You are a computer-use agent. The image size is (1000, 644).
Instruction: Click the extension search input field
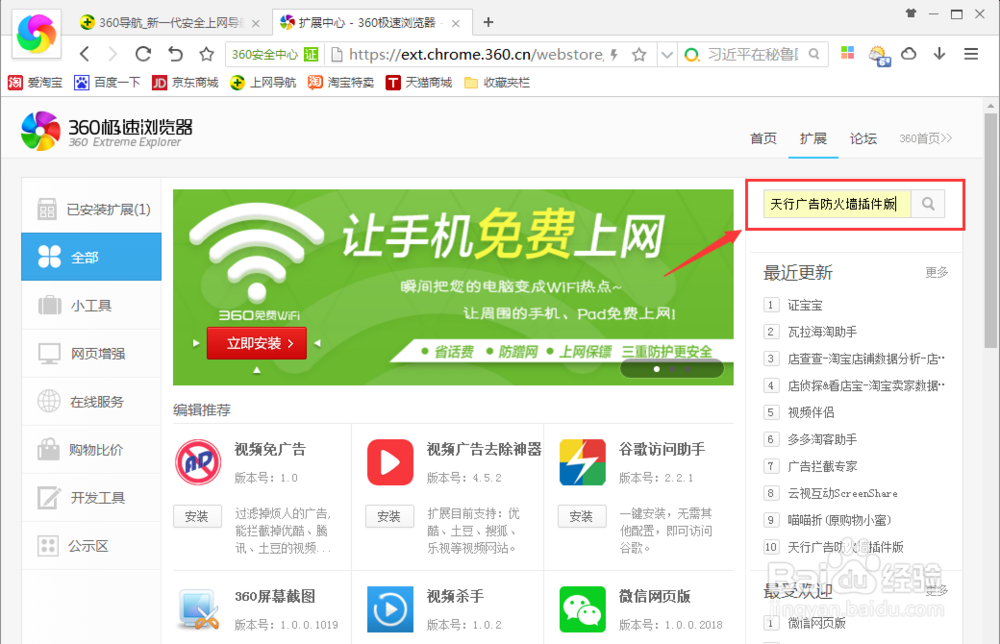[837, 204]
